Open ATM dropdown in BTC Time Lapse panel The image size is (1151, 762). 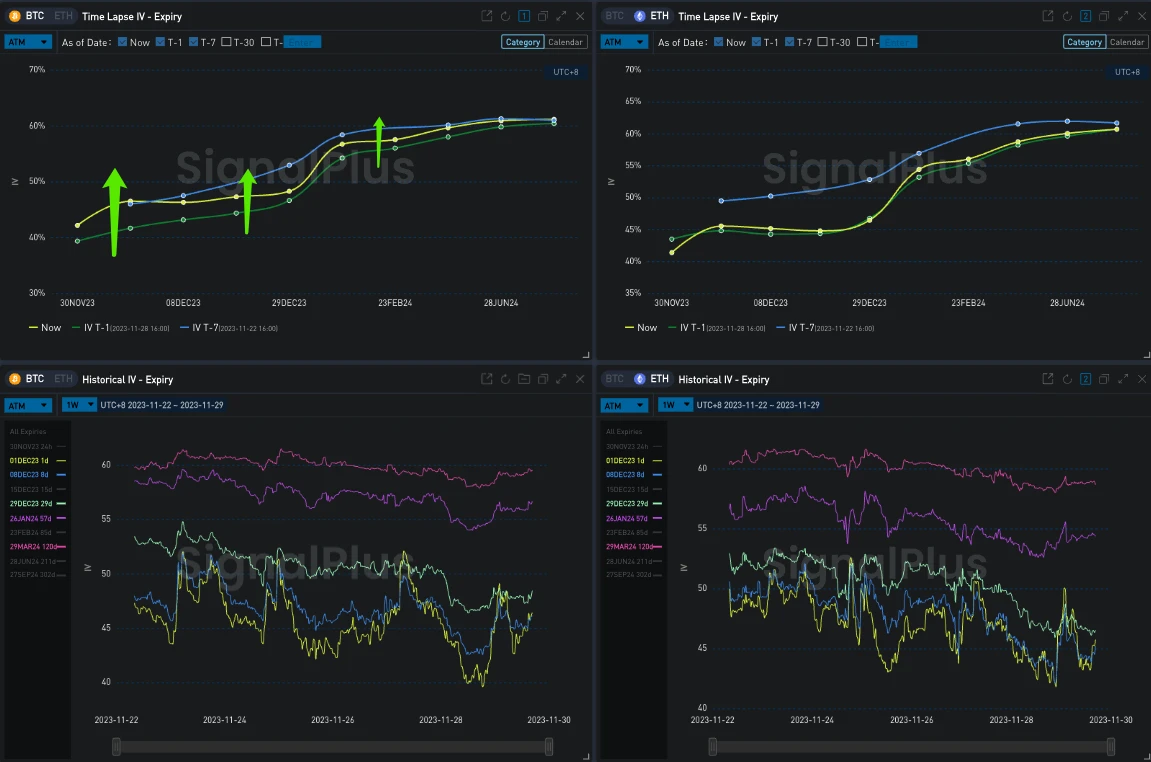tap(28, 42)
